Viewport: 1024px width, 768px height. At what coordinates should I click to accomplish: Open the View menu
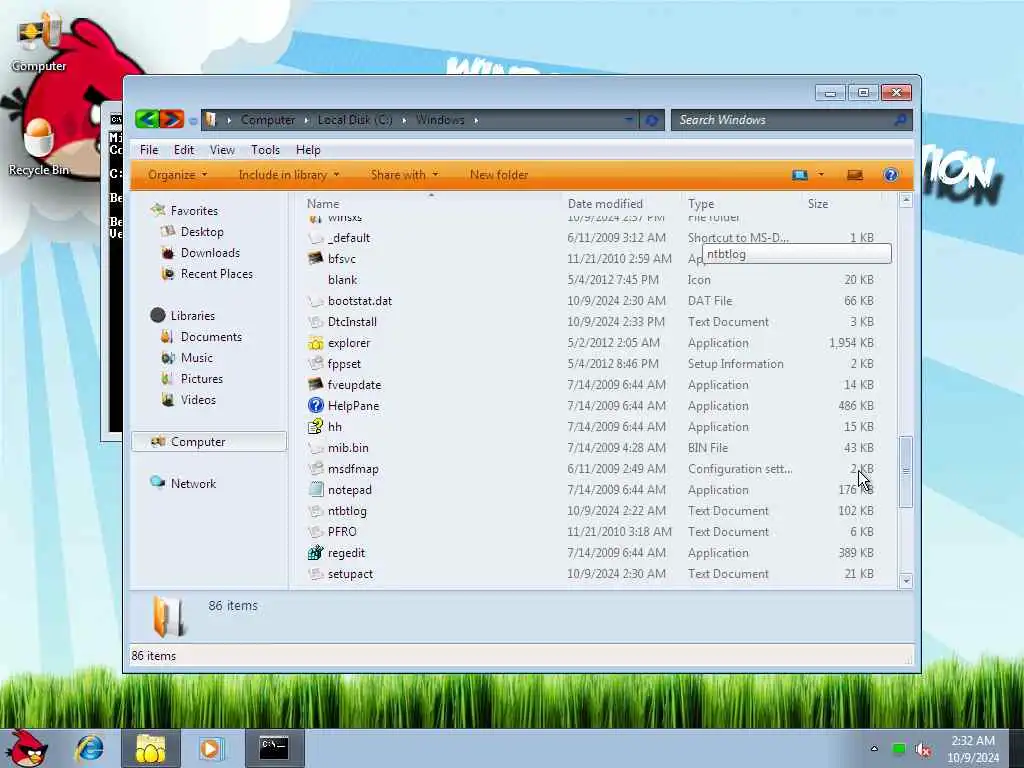coord(222,150)
